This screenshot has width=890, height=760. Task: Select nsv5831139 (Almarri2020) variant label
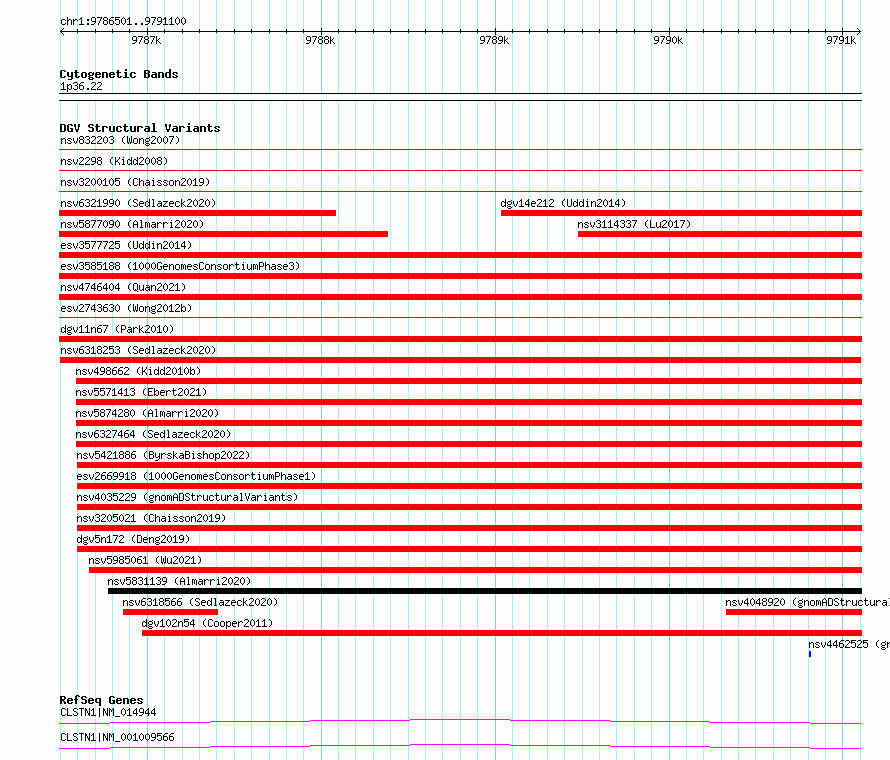point(179,581)
